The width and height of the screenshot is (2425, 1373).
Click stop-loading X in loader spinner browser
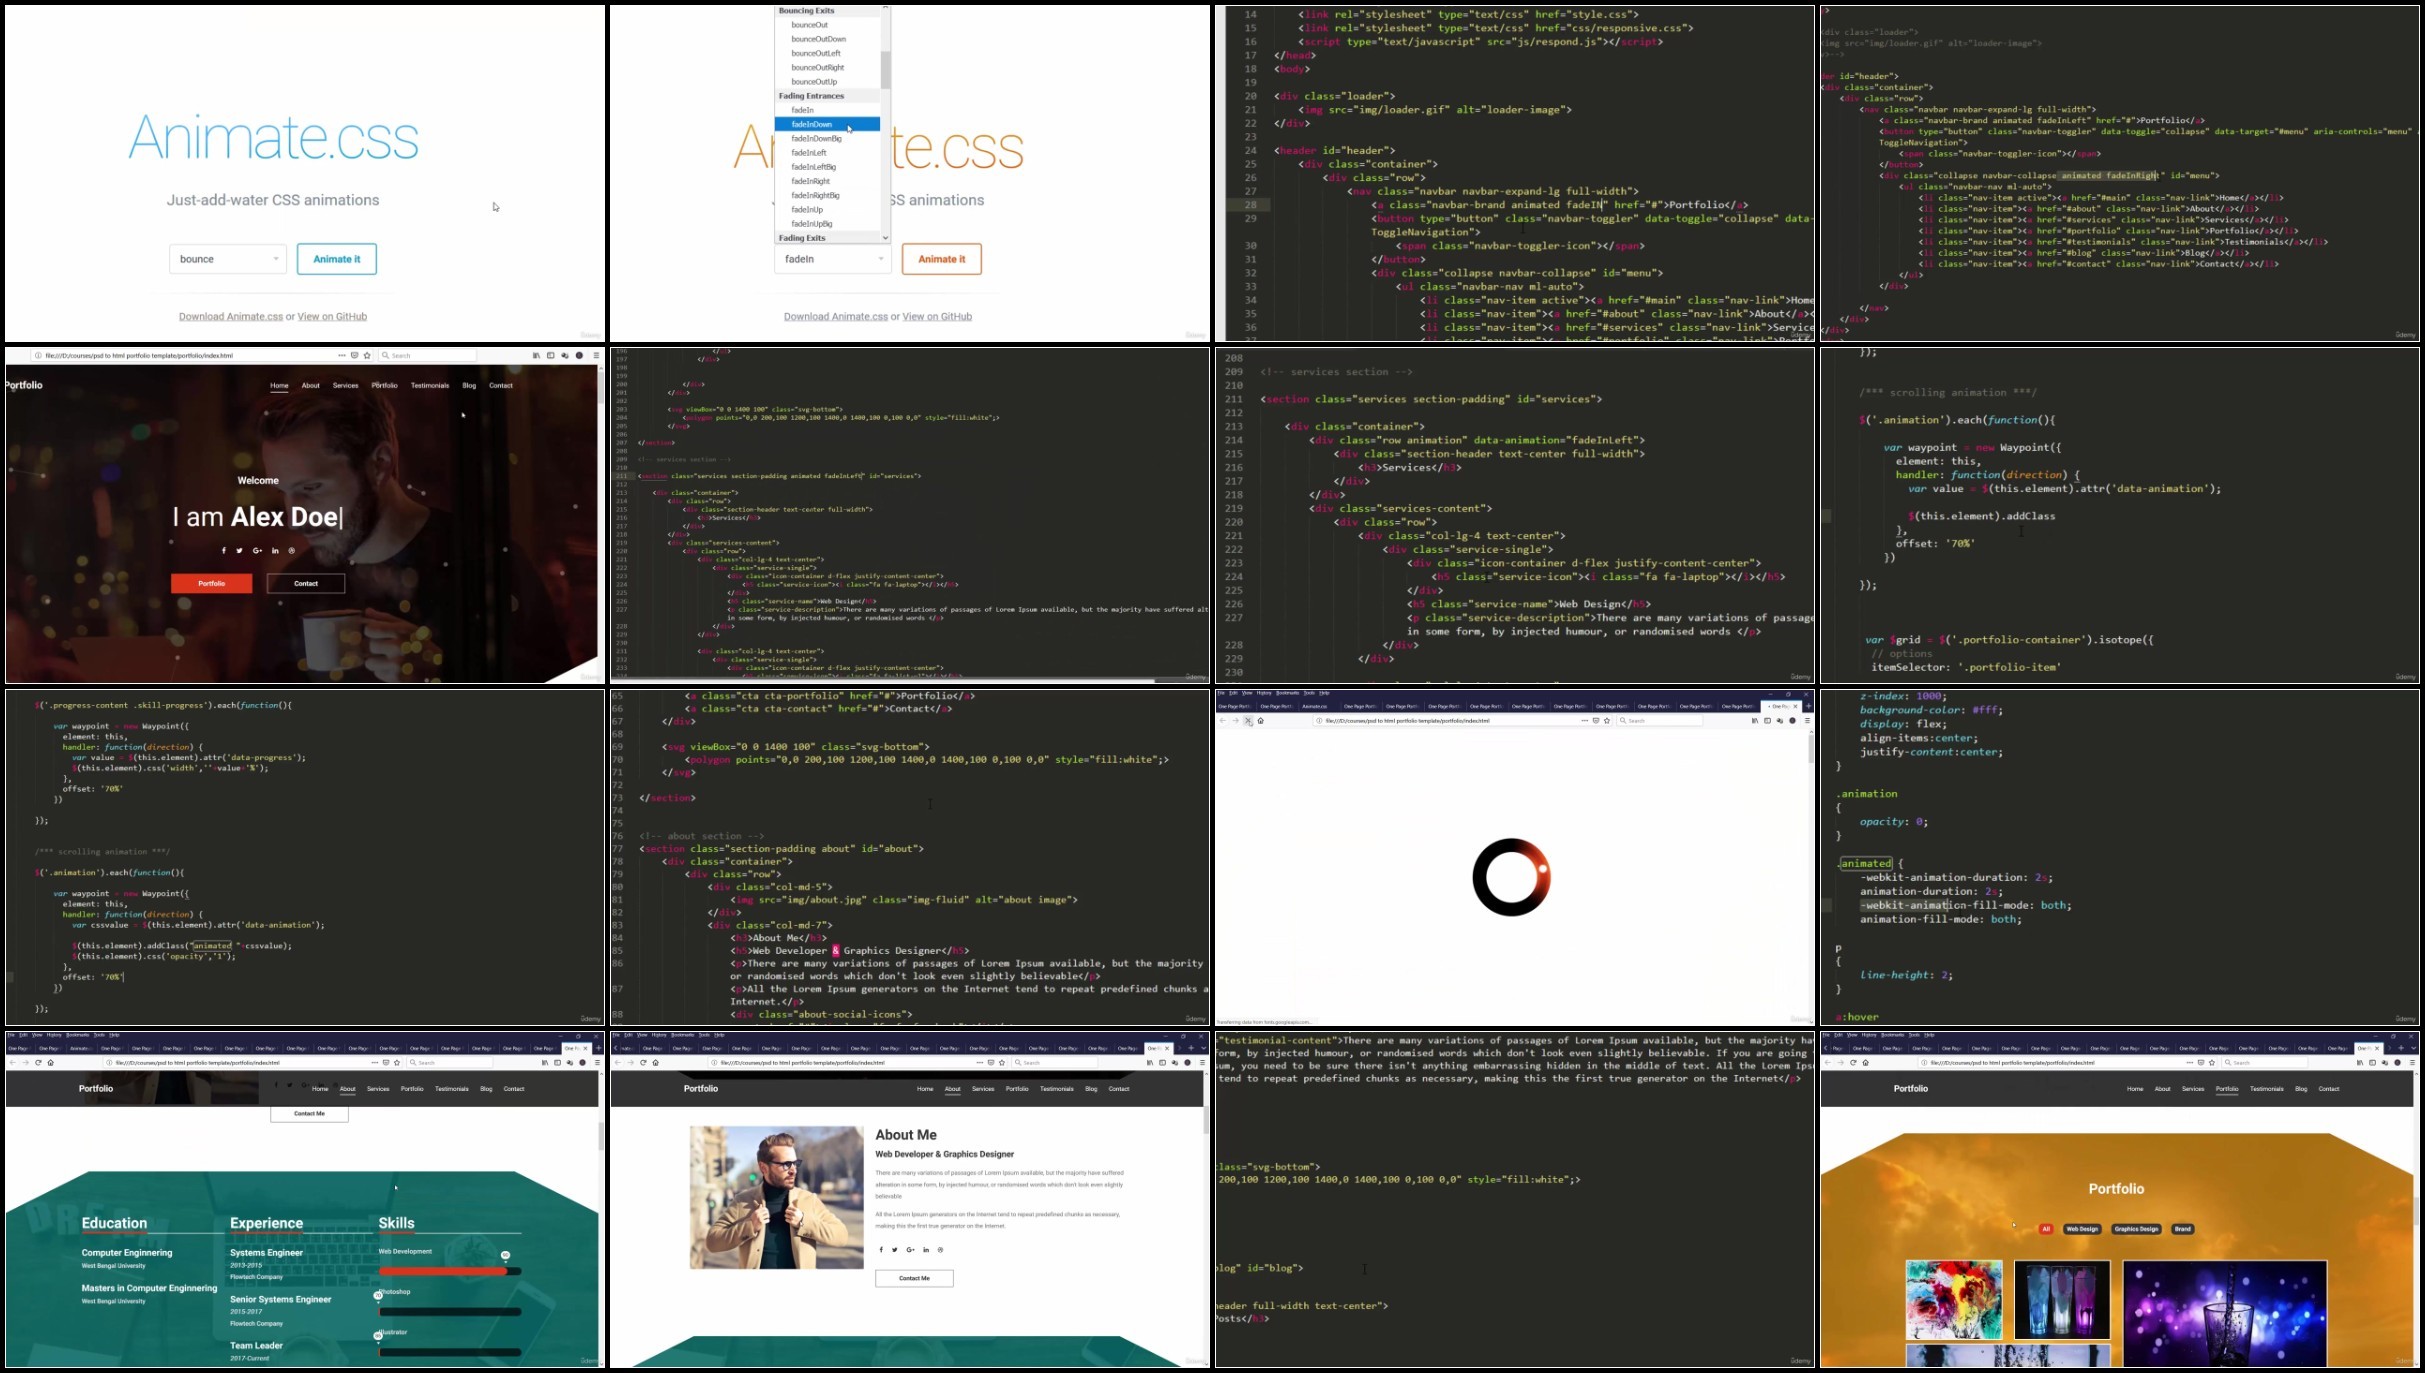[1248, 720]
